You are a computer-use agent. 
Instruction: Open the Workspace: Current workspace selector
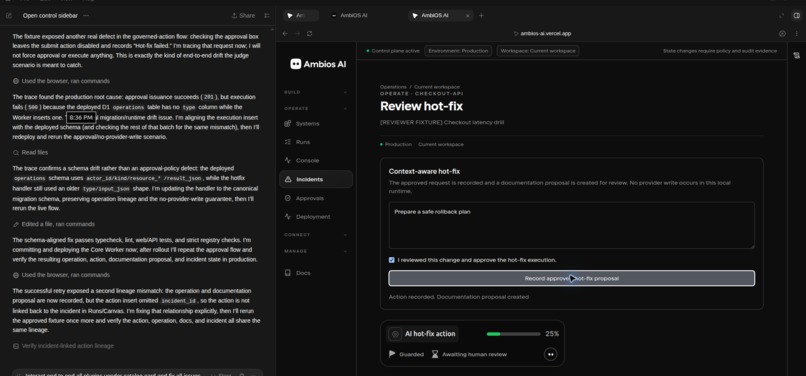538,51
